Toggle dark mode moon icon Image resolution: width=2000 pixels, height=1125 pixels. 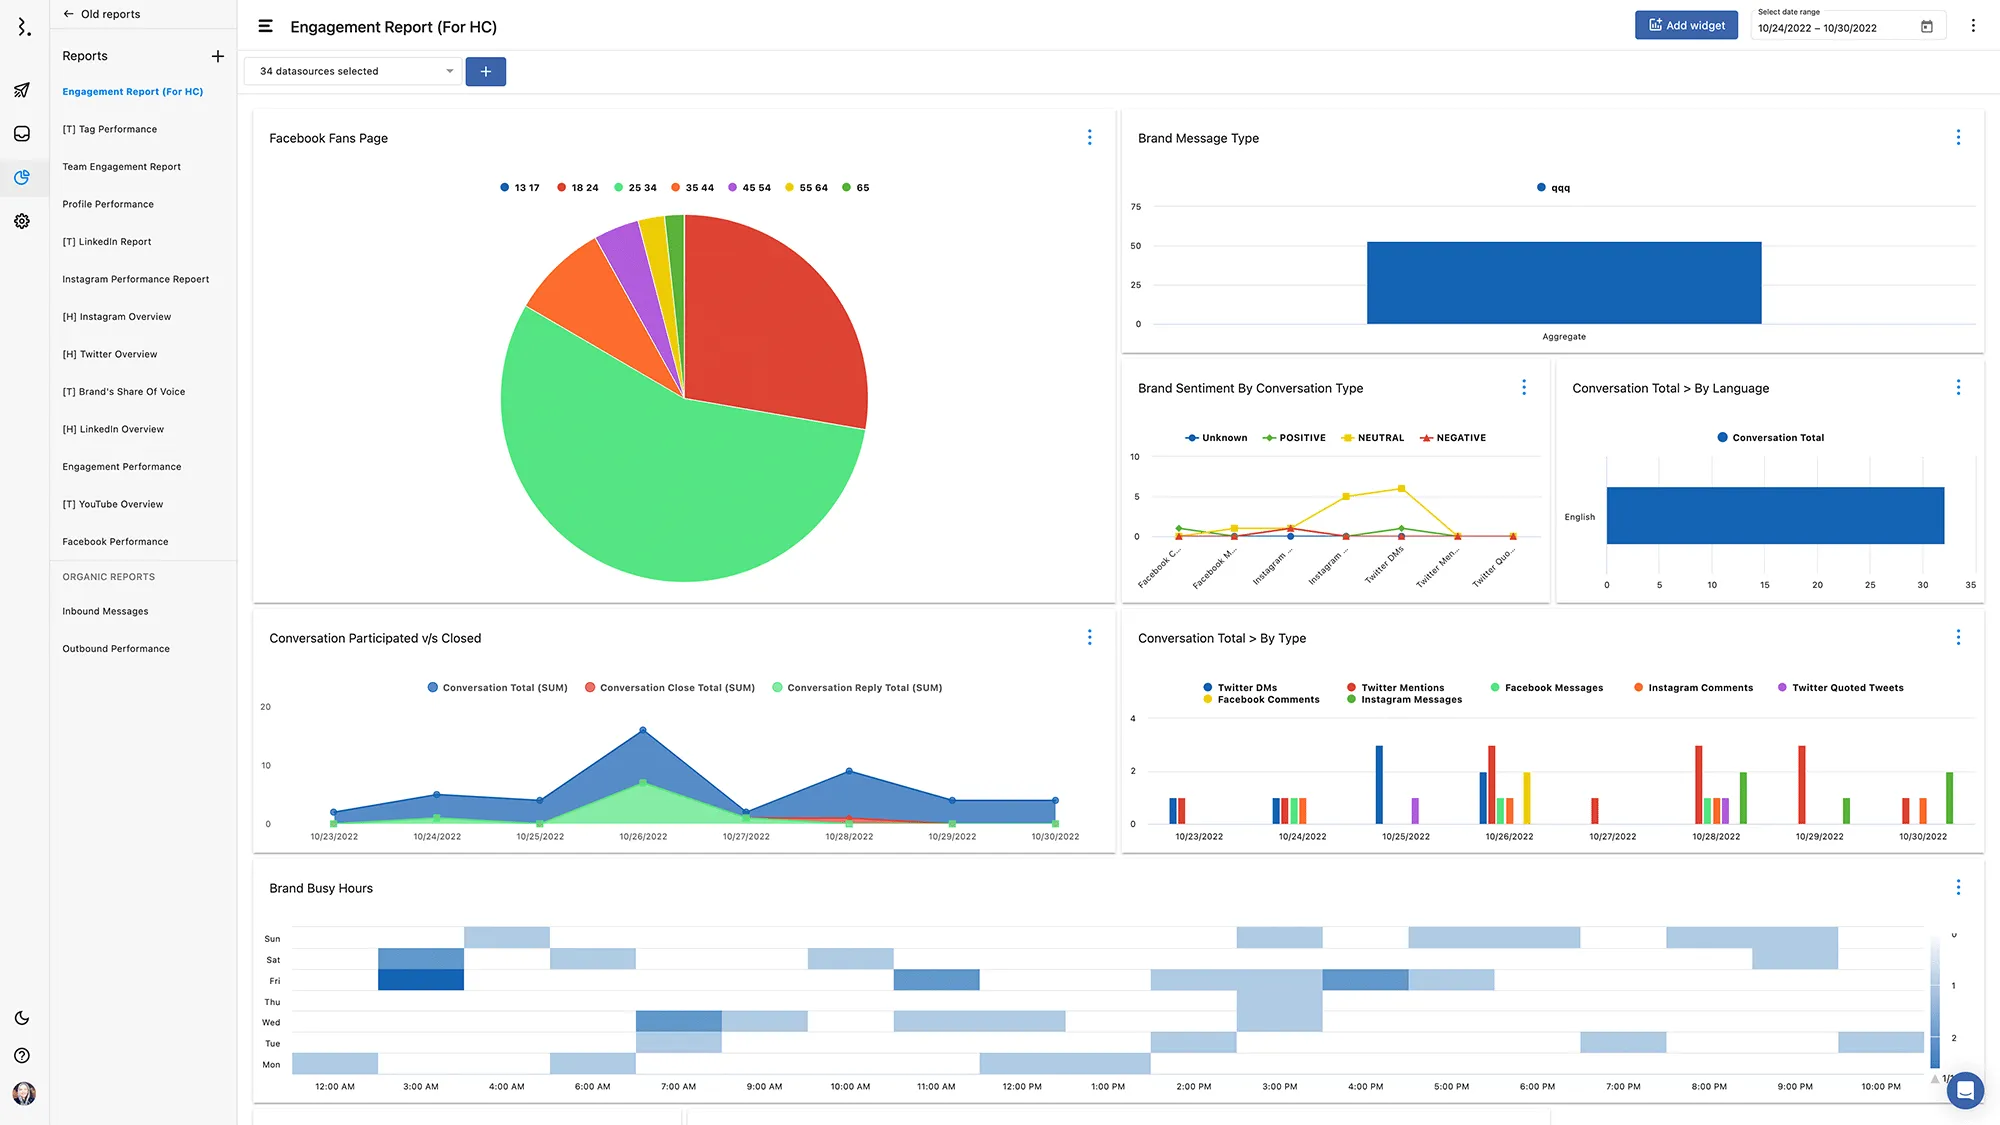[22, 1018]
